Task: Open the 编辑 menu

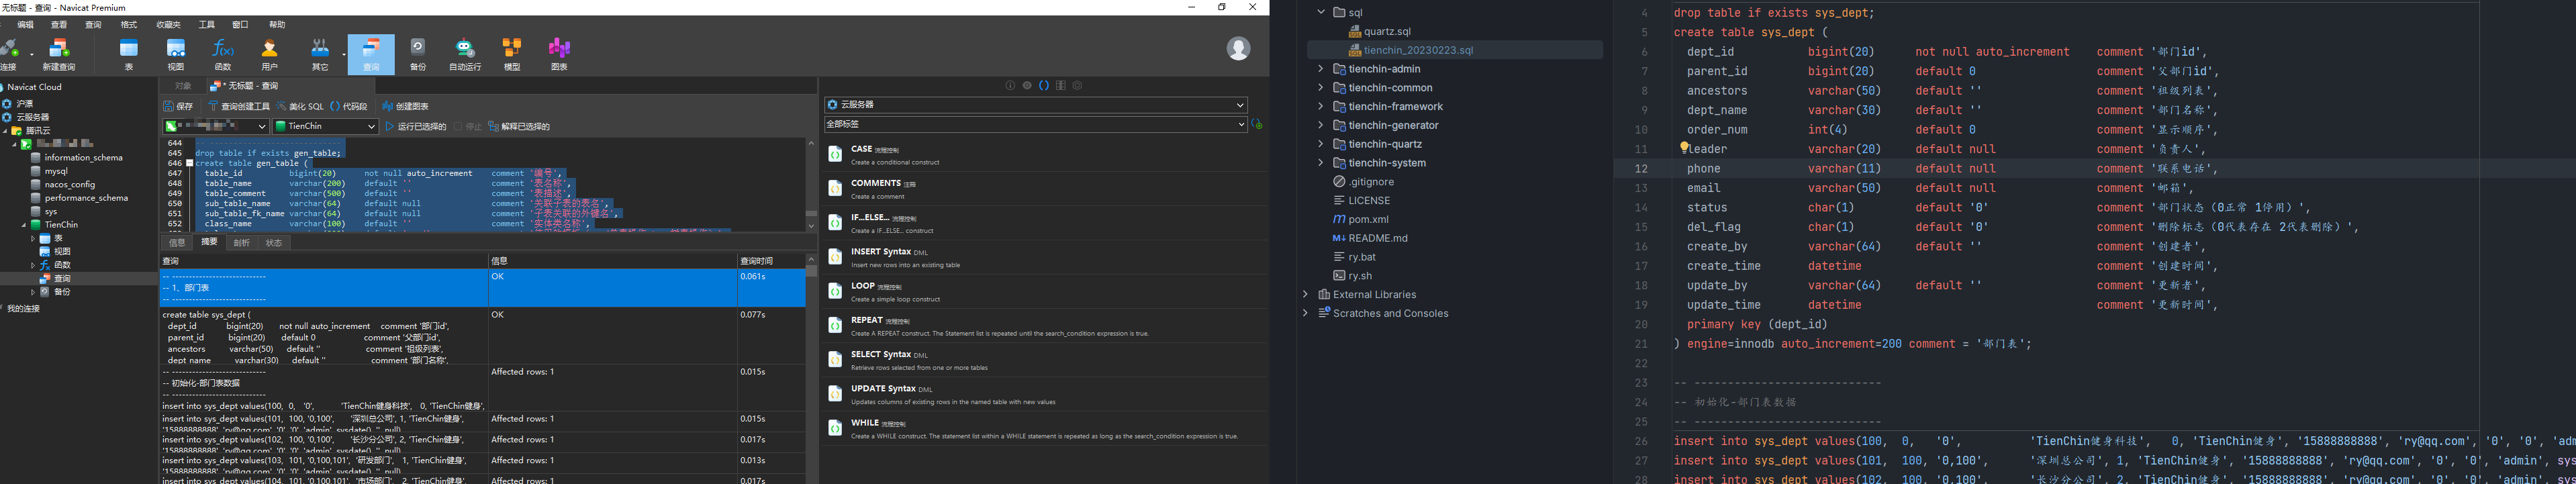Action: [x=26, y=25]
